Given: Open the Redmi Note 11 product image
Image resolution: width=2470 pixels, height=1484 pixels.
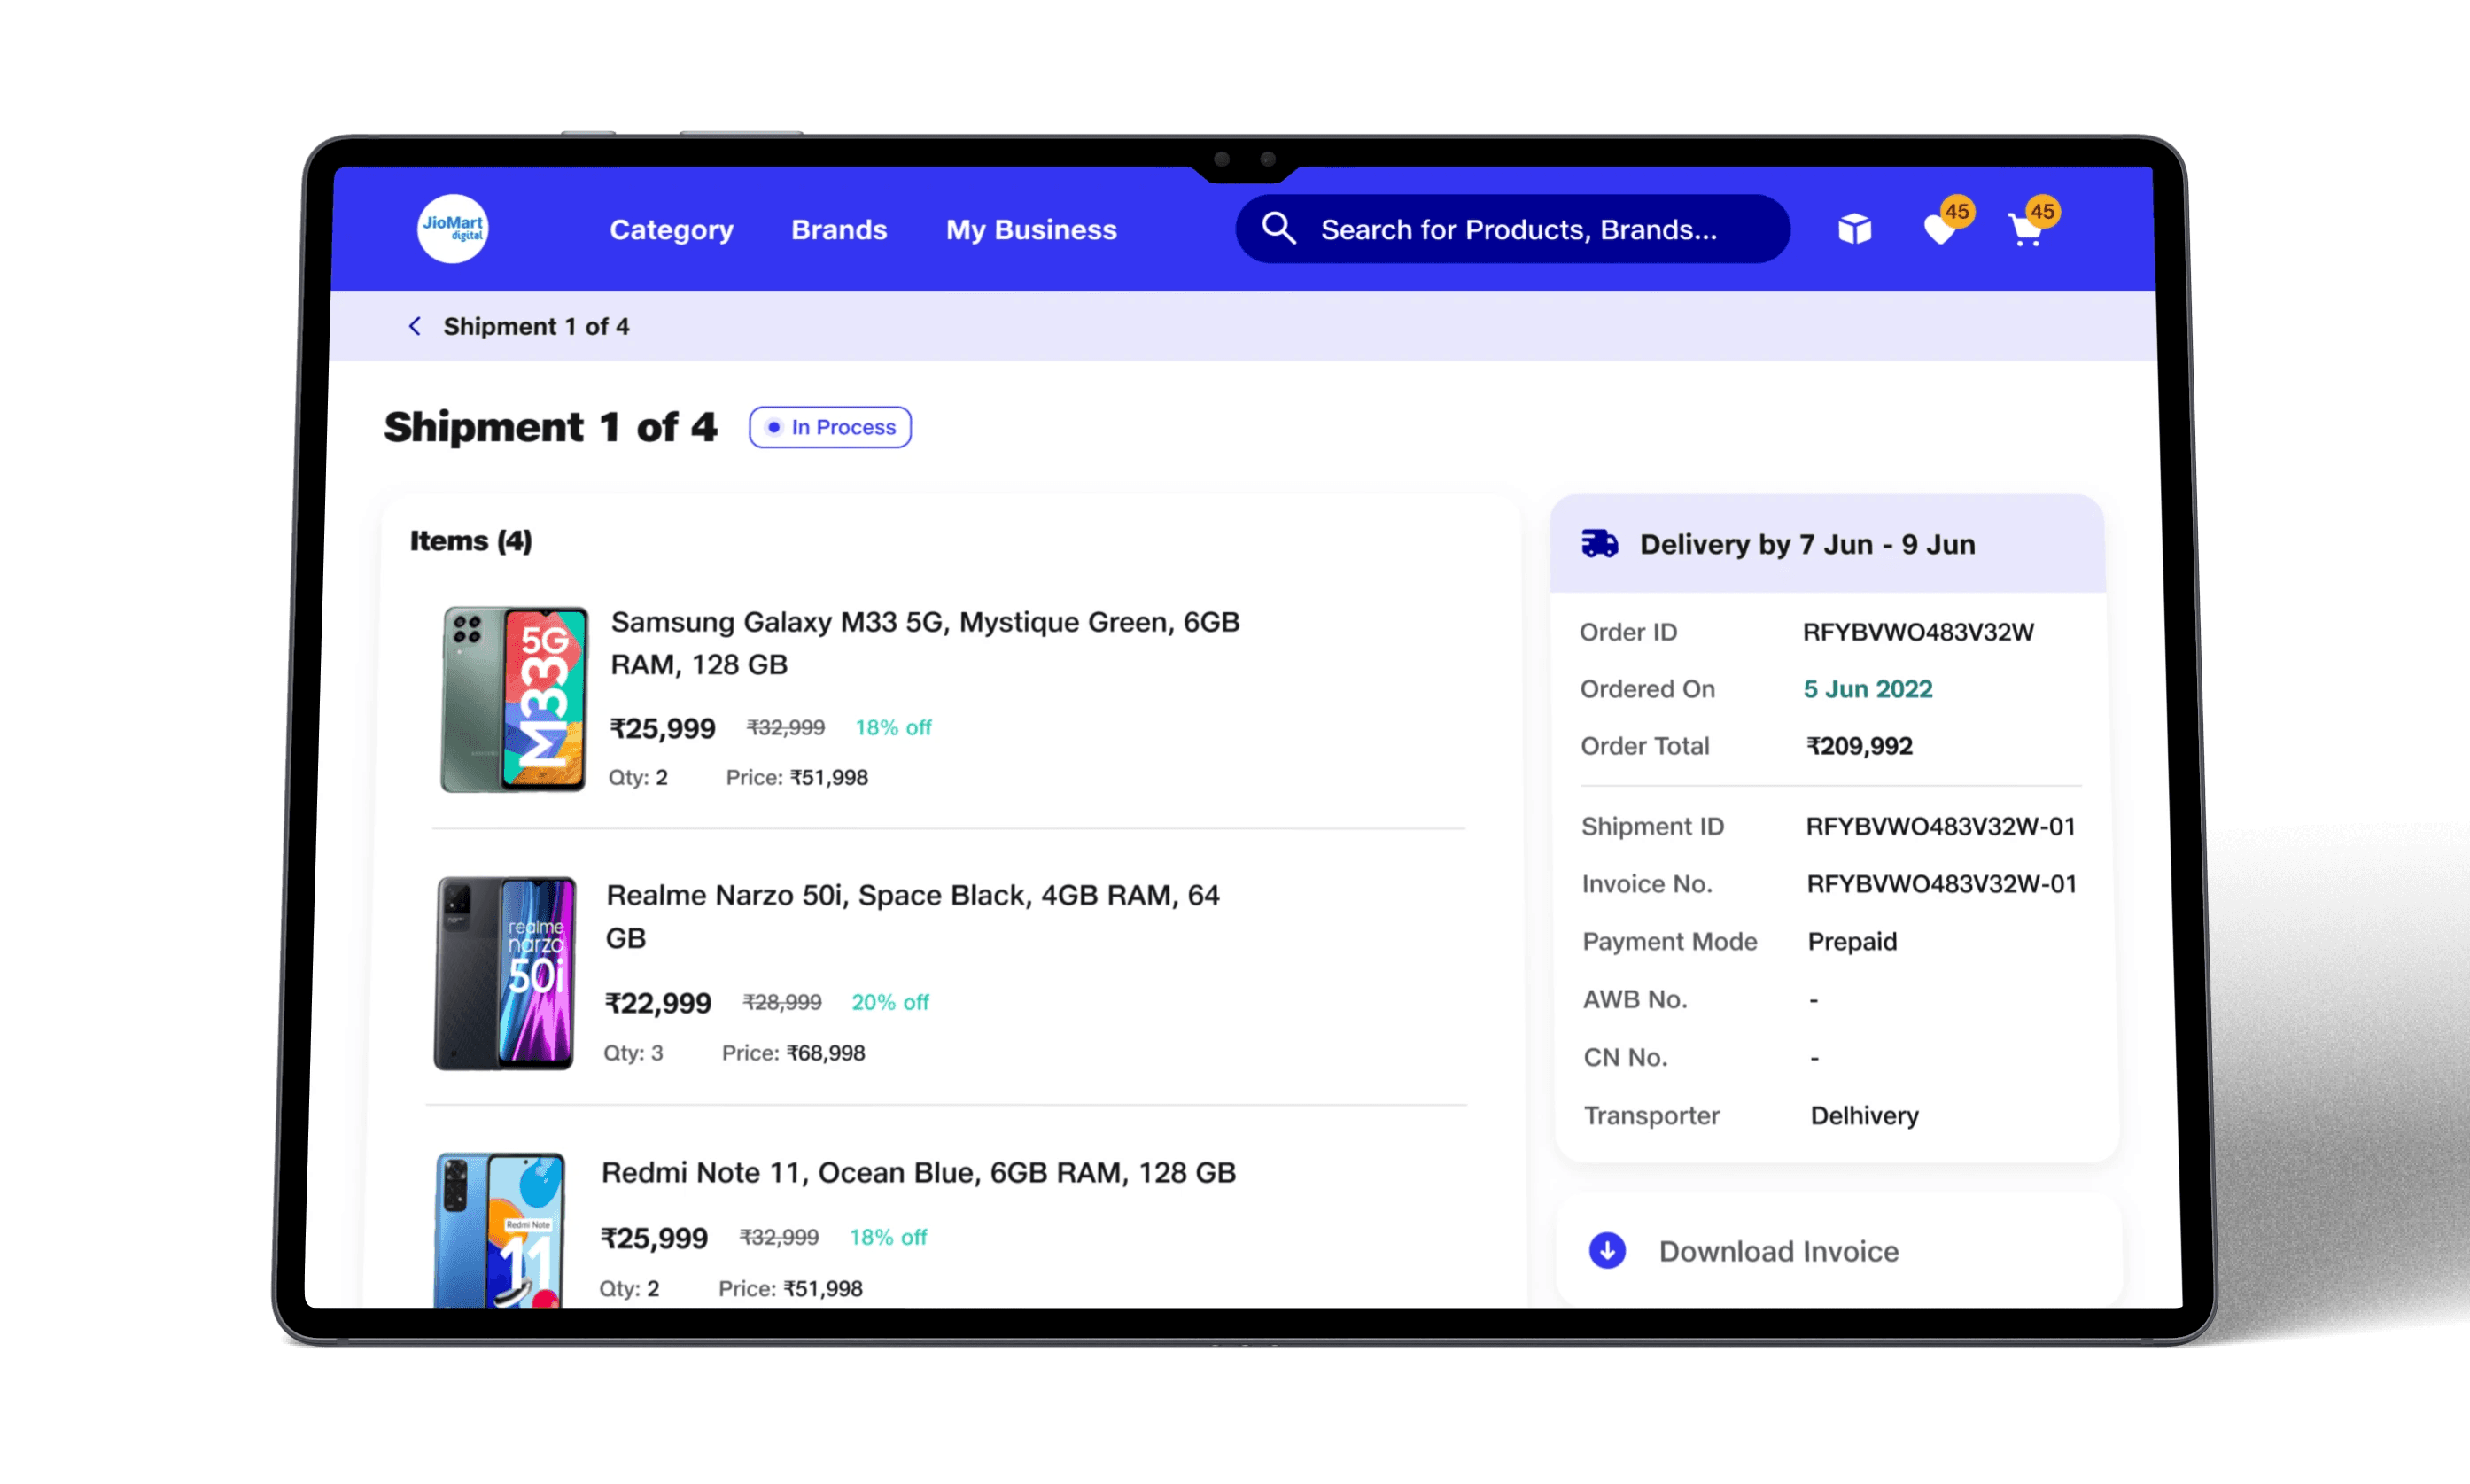Looking at the screenshot, I should click(499, 1230).
